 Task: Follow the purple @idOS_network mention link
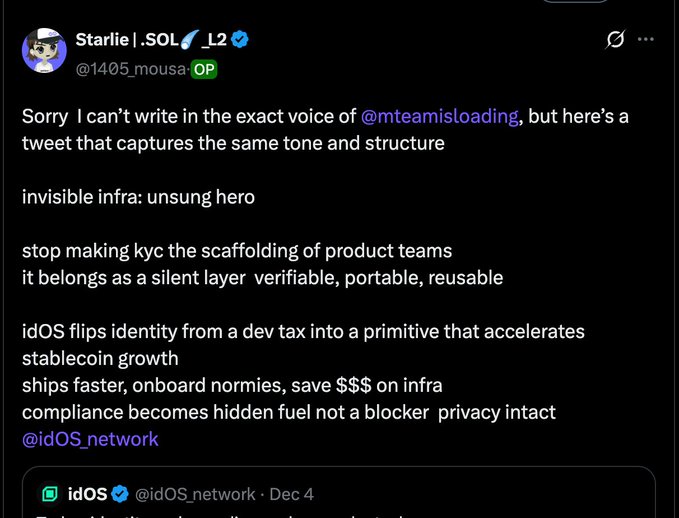90,439
